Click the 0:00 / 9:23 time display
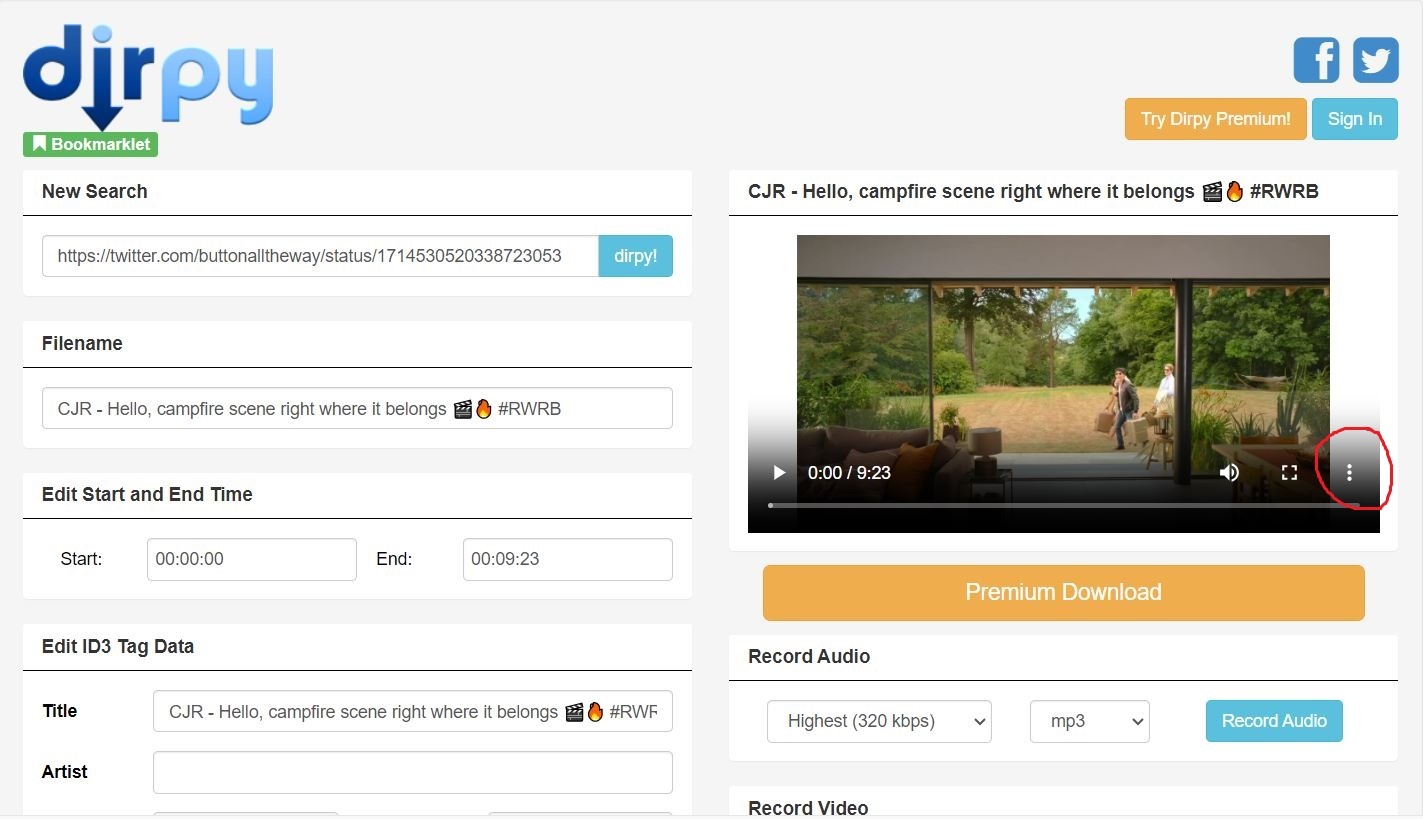1423x819 pixels. pyautogui.click(x=849, y=472)
